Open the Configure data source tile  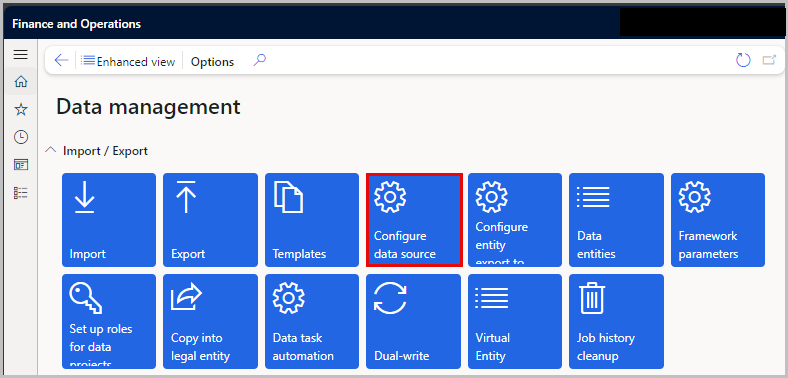pos(414,220)
